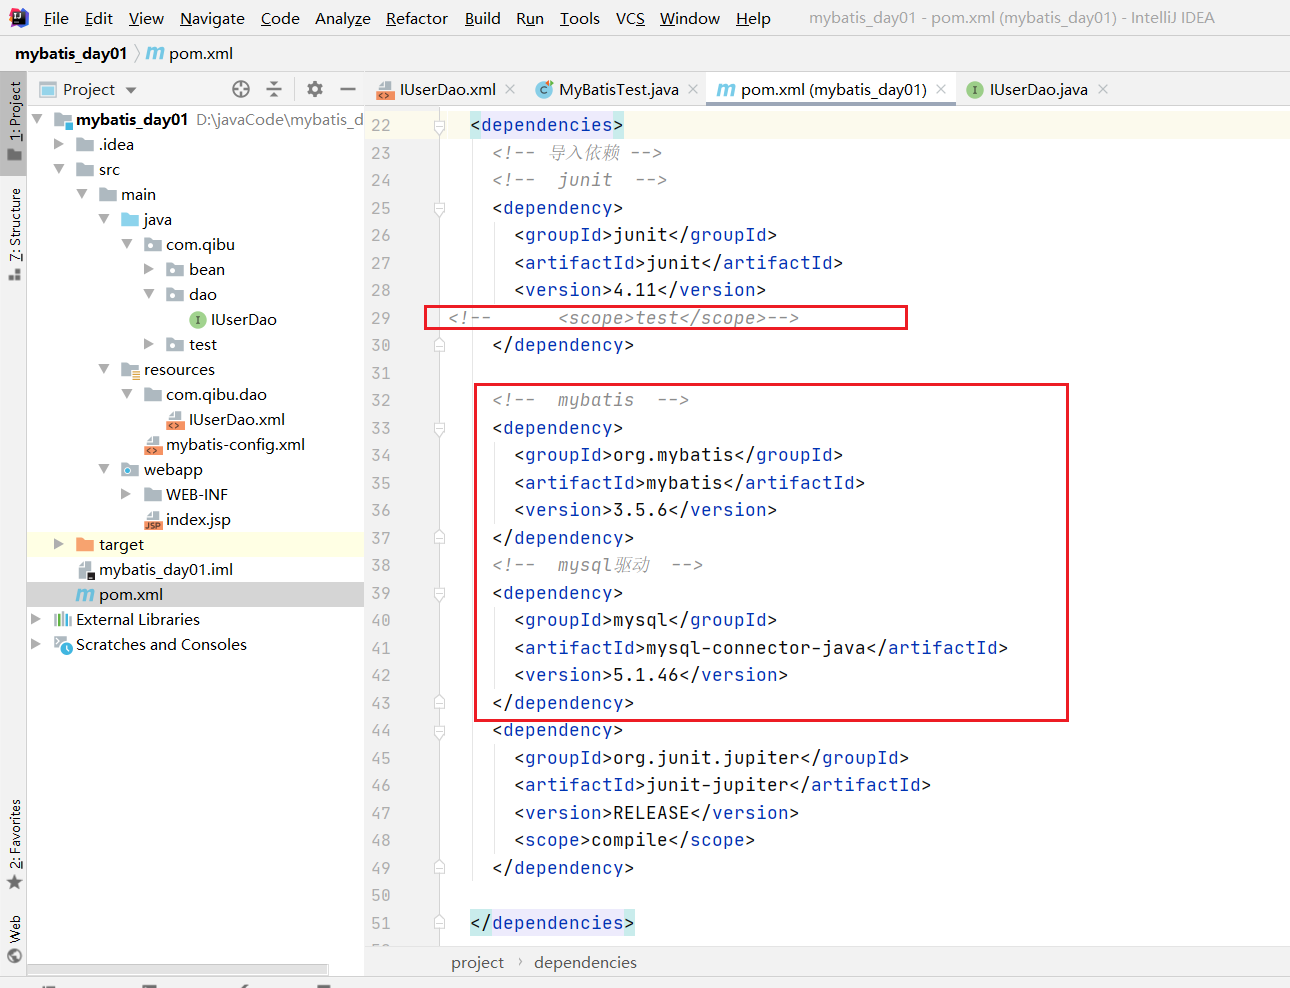Image resolution: width=1290 pixels, height=988 pixels.
Task: Click the IUserDao.xml file icon in tree
Action: click(175, 420)
